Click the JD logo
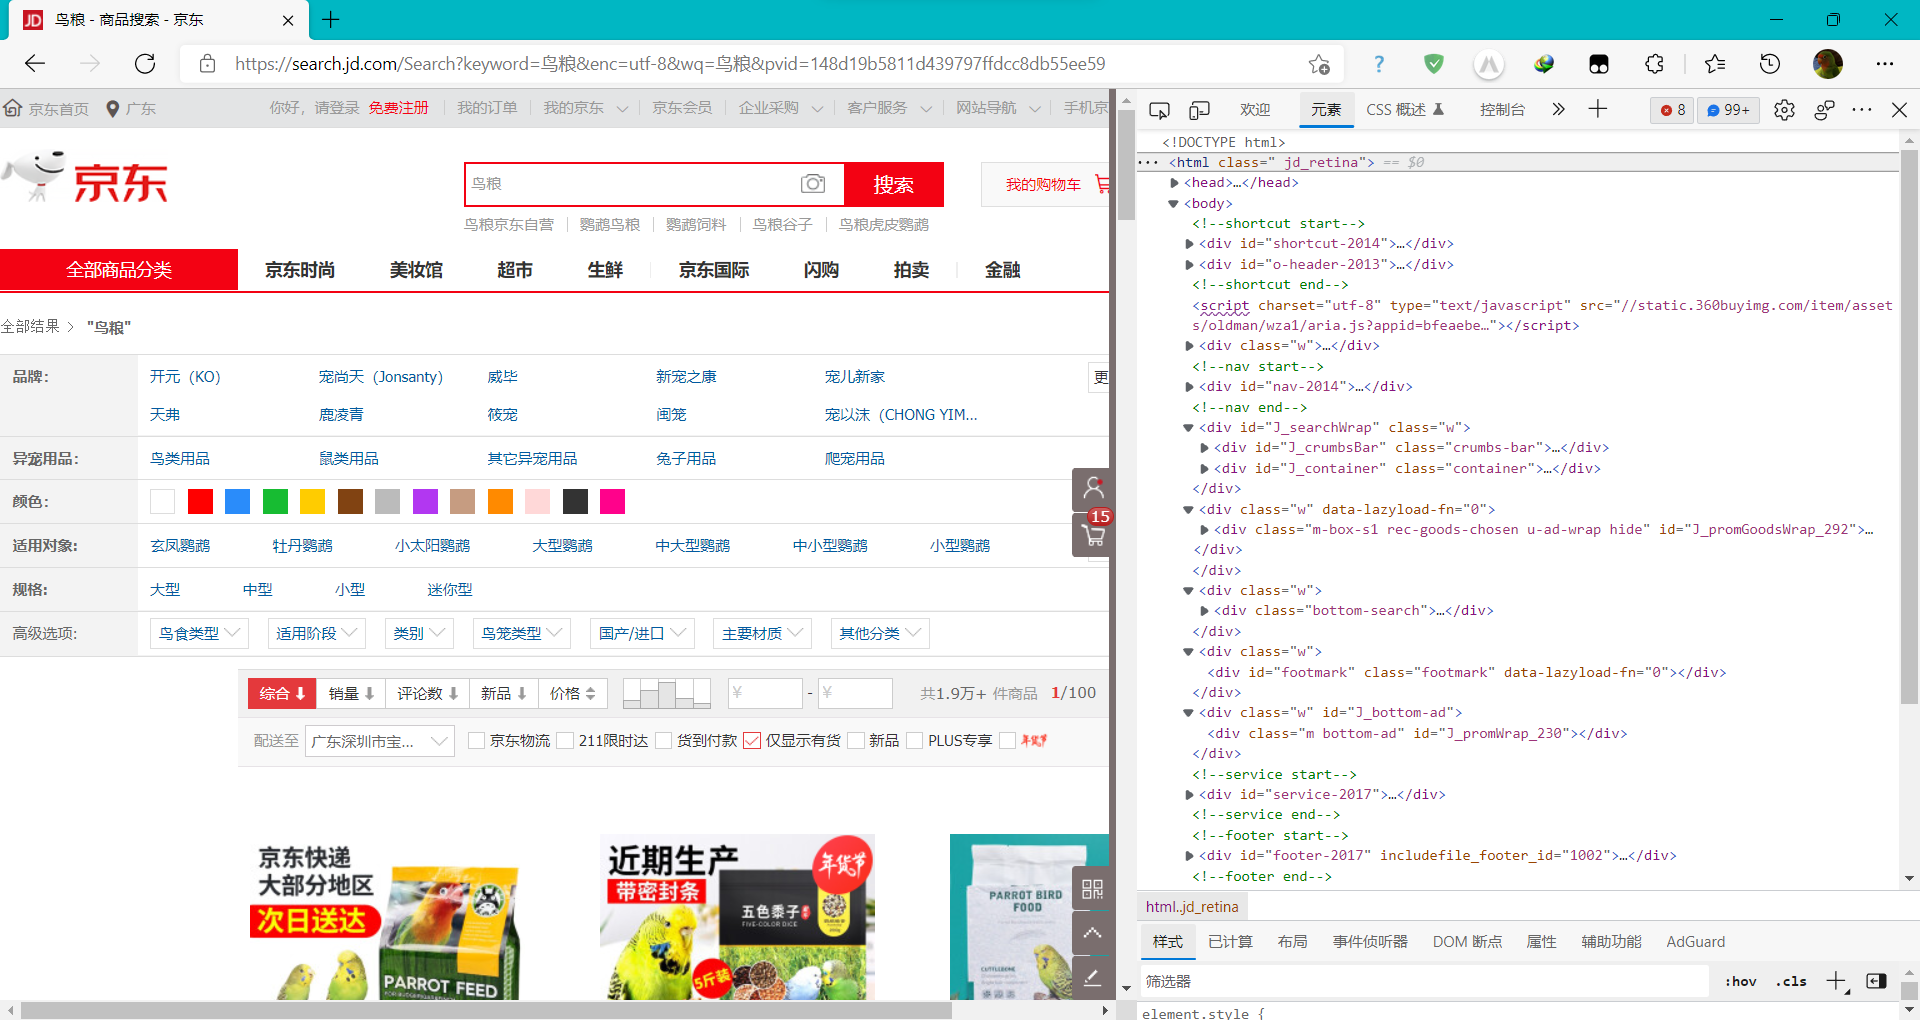The height and width of the screenshot is (1020, 1920). tap(85, 178)
